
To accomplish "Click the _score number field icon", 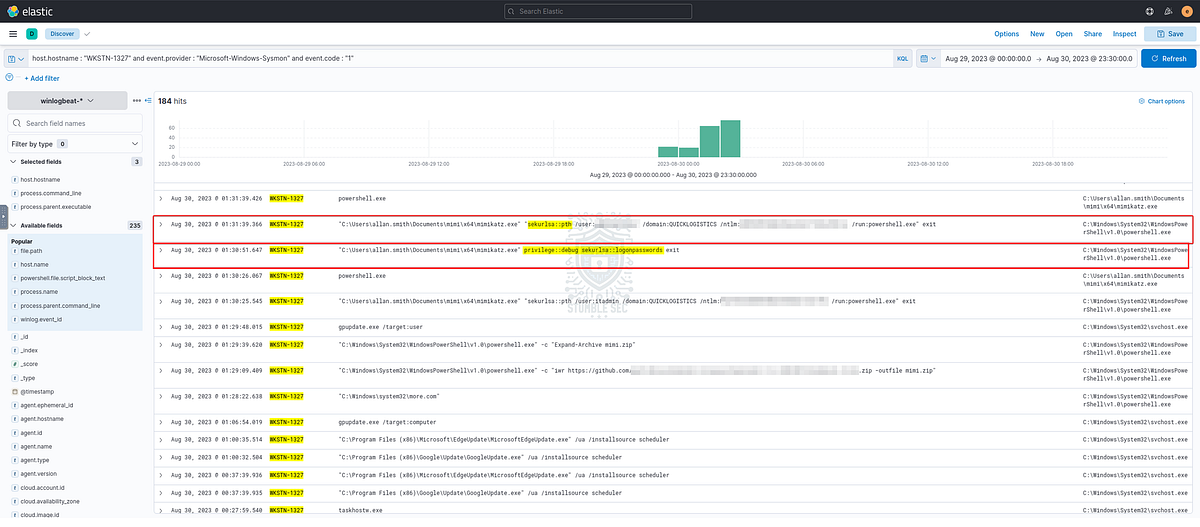I will click(x=14, y=364).
